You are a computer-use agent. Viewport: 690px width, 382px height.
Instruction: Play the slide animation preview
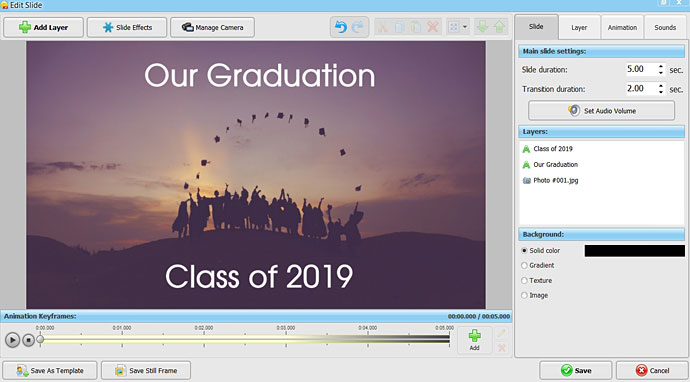[12, 340]
